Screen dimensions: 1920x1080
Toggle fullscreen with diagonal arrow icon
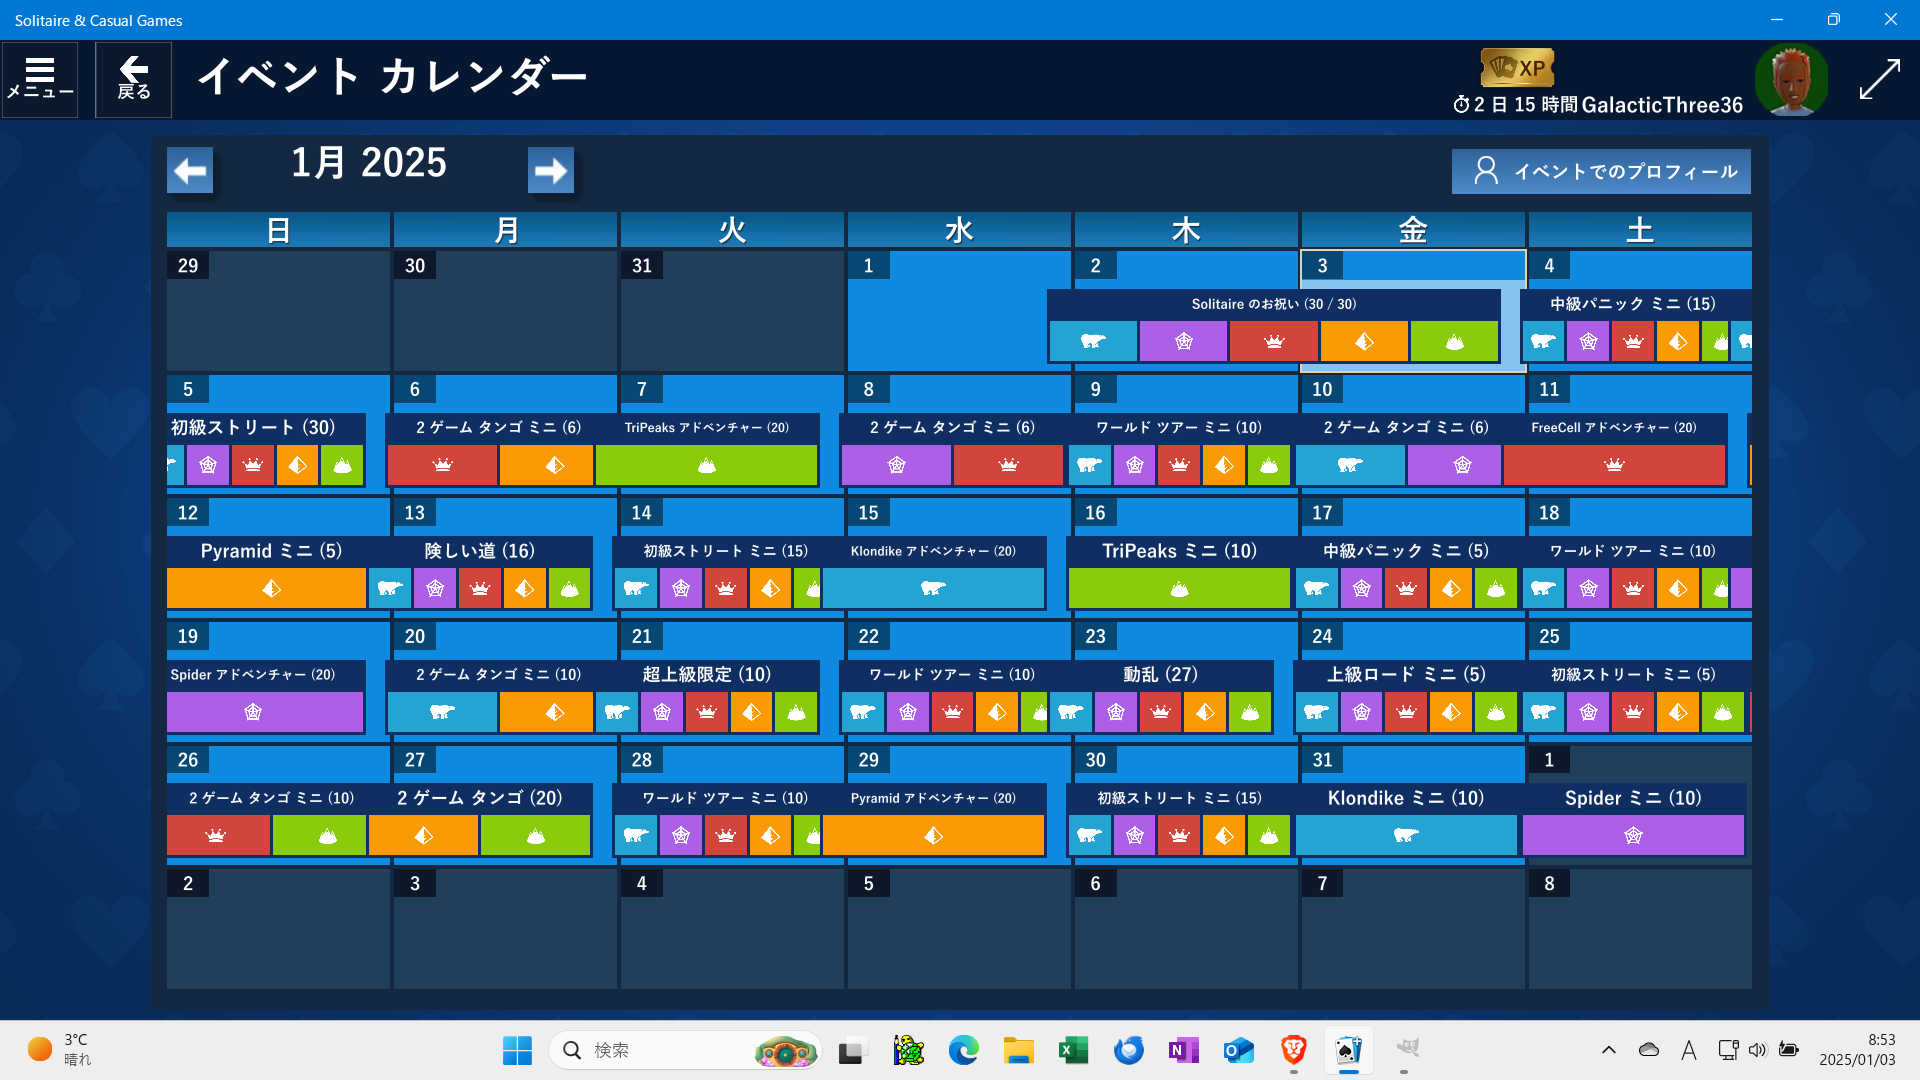1879,79
